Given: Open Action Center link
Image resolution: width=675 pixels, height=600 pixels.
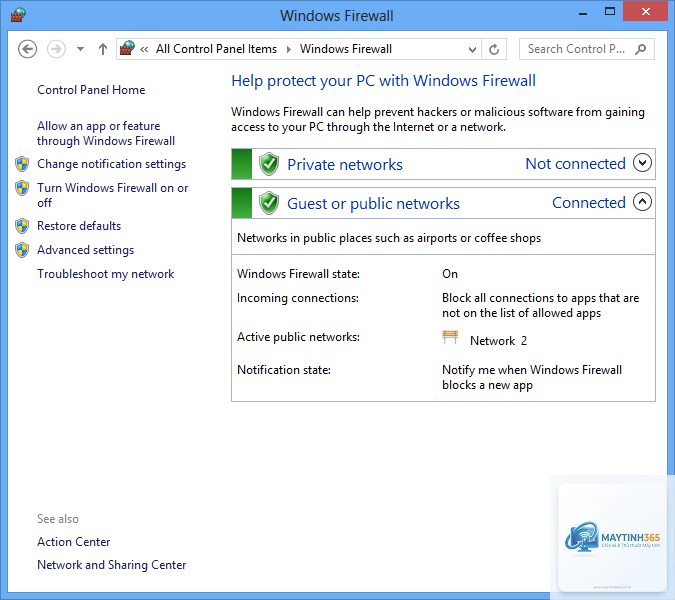Looking at the screenshot, I should pos(74,542).
